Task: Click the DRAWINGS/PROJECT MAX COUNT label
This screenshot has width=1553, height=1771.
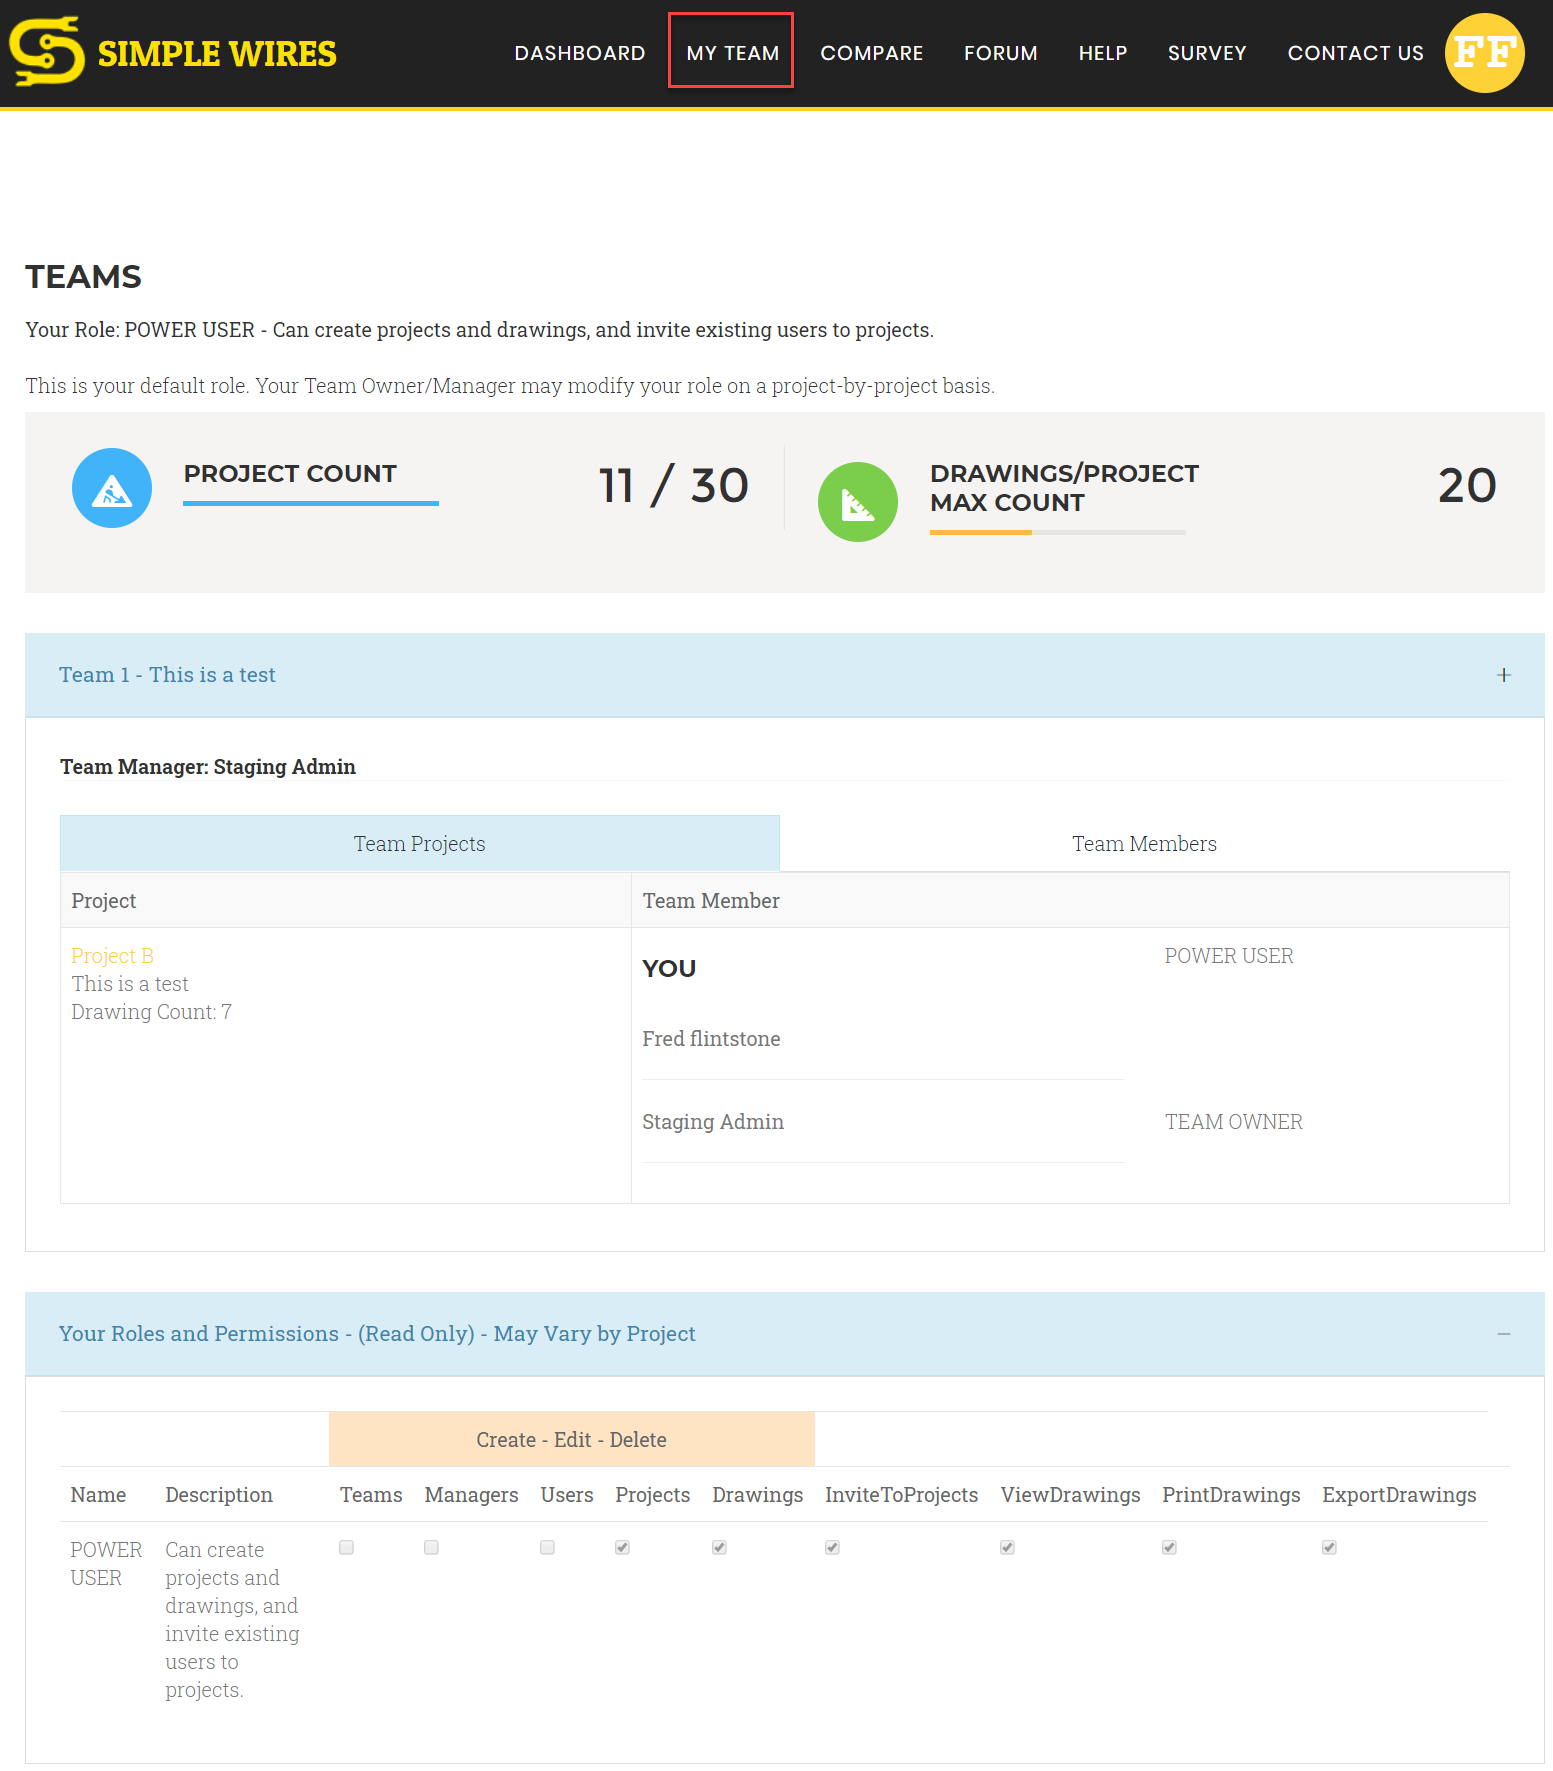Action: [x=1064, y=488]
